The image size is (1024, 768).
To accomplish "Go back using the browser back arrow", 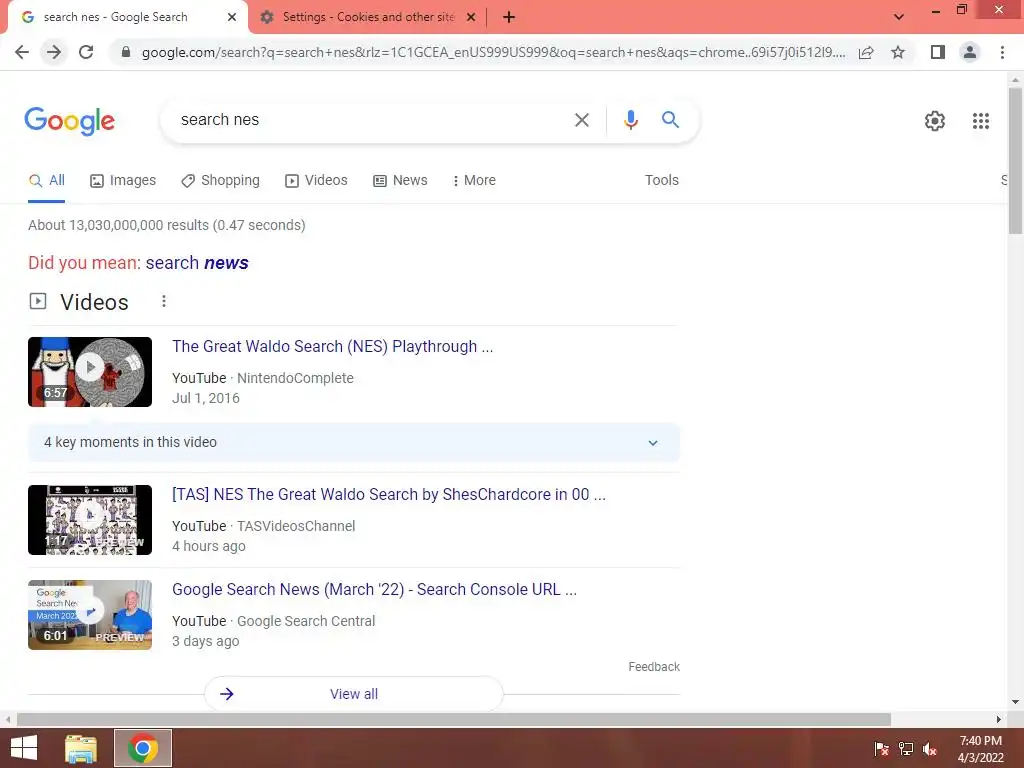I will pyautogui.click(x=22, y=52).
